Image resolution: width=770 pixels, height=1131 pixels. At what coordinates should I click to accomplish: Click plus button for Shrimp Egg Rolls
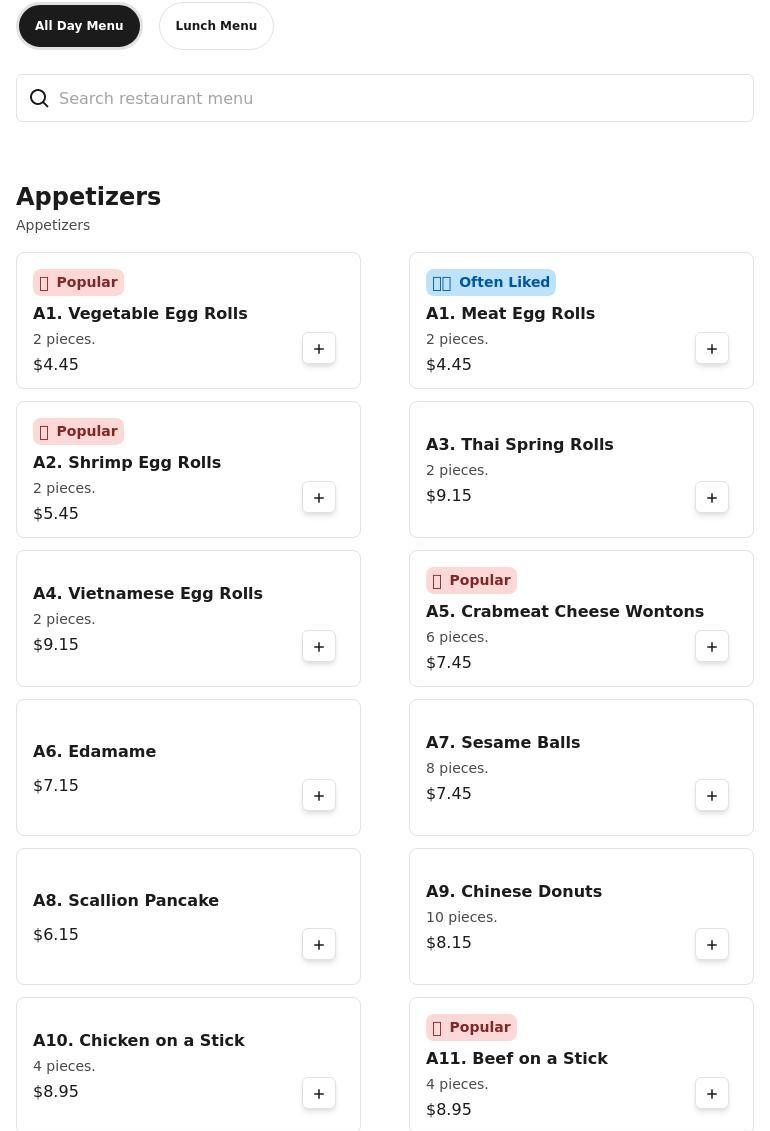[319, 498]
